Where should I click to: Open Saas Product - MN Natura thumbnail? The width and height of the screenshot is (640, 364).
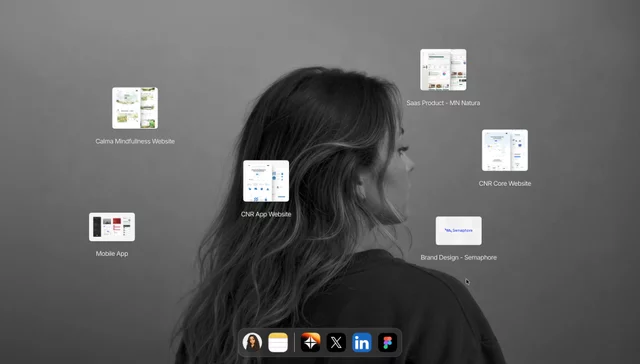point(443,70)
